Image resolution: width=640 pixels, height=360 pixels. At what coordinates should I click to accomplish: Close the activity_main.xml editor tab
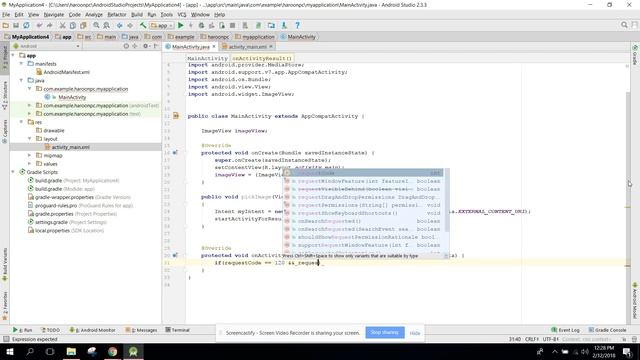(271, 47)
